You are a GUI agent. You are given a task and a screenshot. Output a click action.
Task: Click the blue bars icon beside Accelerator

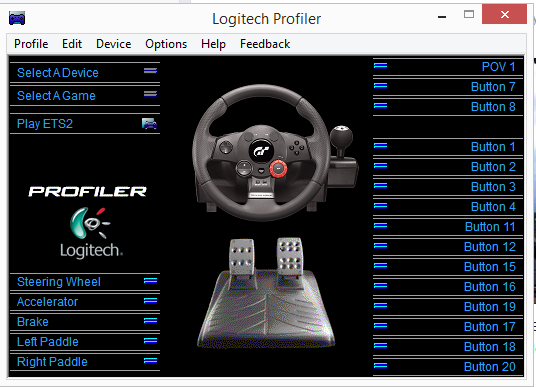click(150, 301)
